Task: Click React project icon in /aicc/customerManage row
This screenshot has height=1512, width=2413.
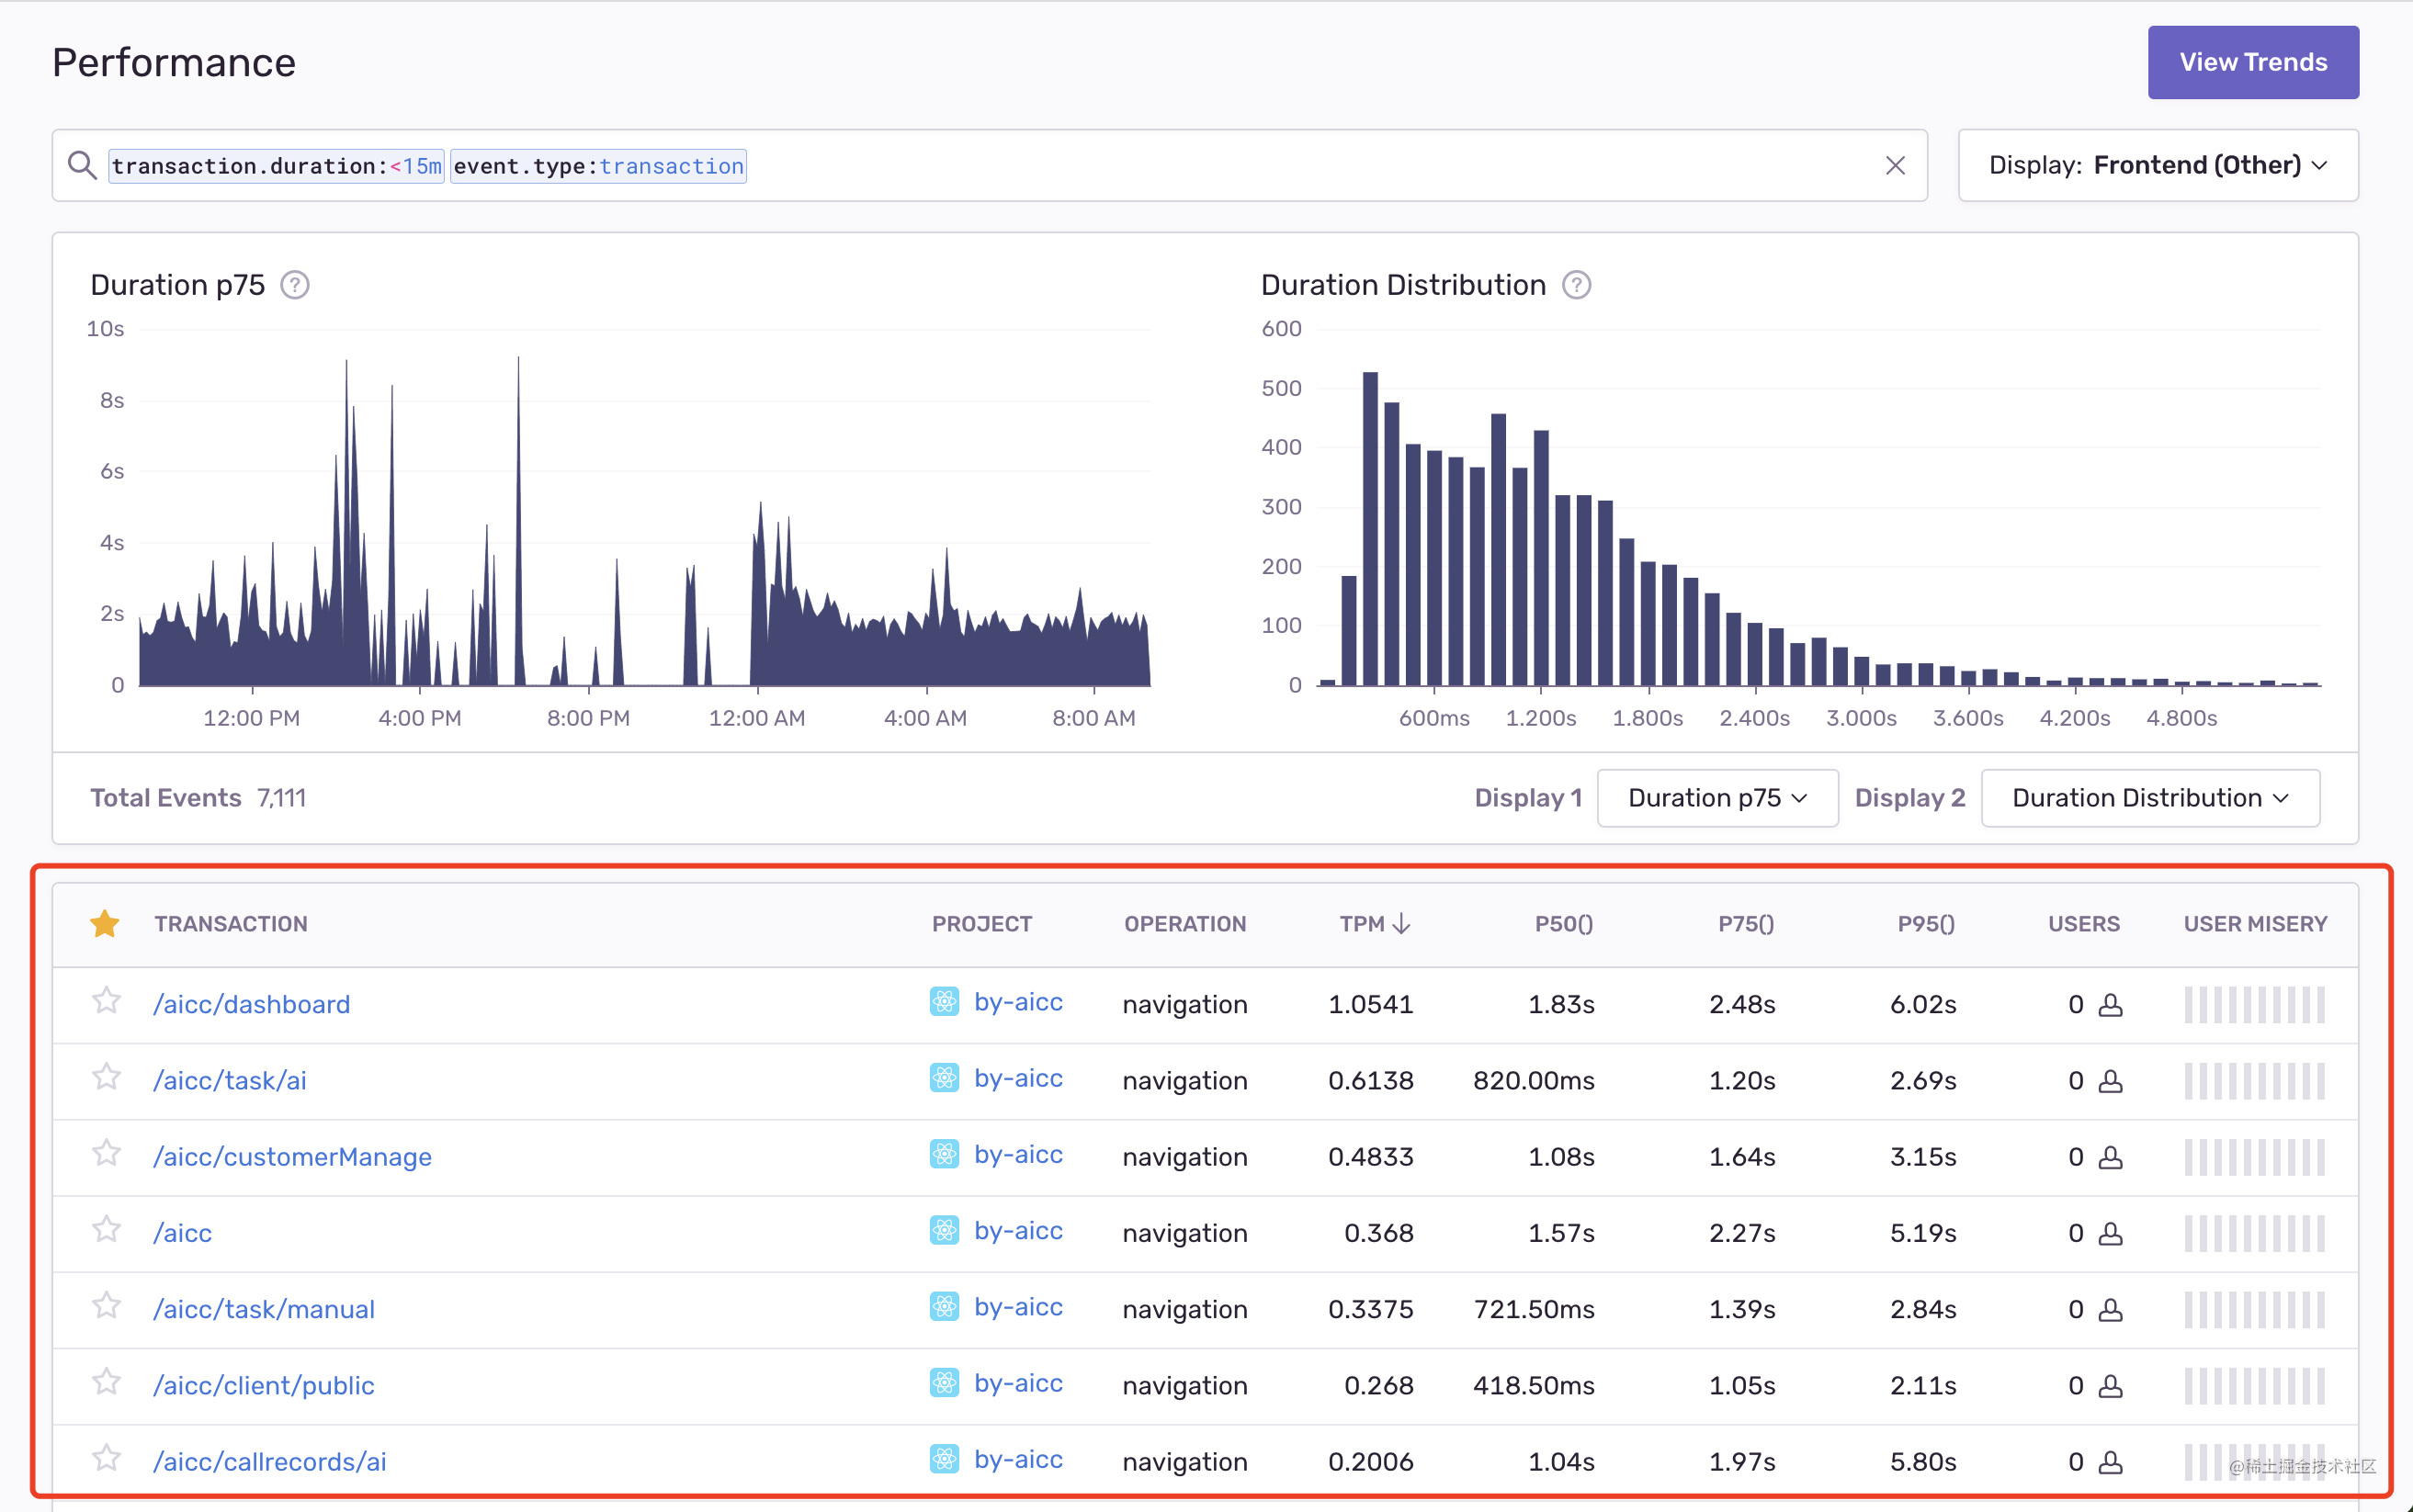Action: [x=944, y=1154]
